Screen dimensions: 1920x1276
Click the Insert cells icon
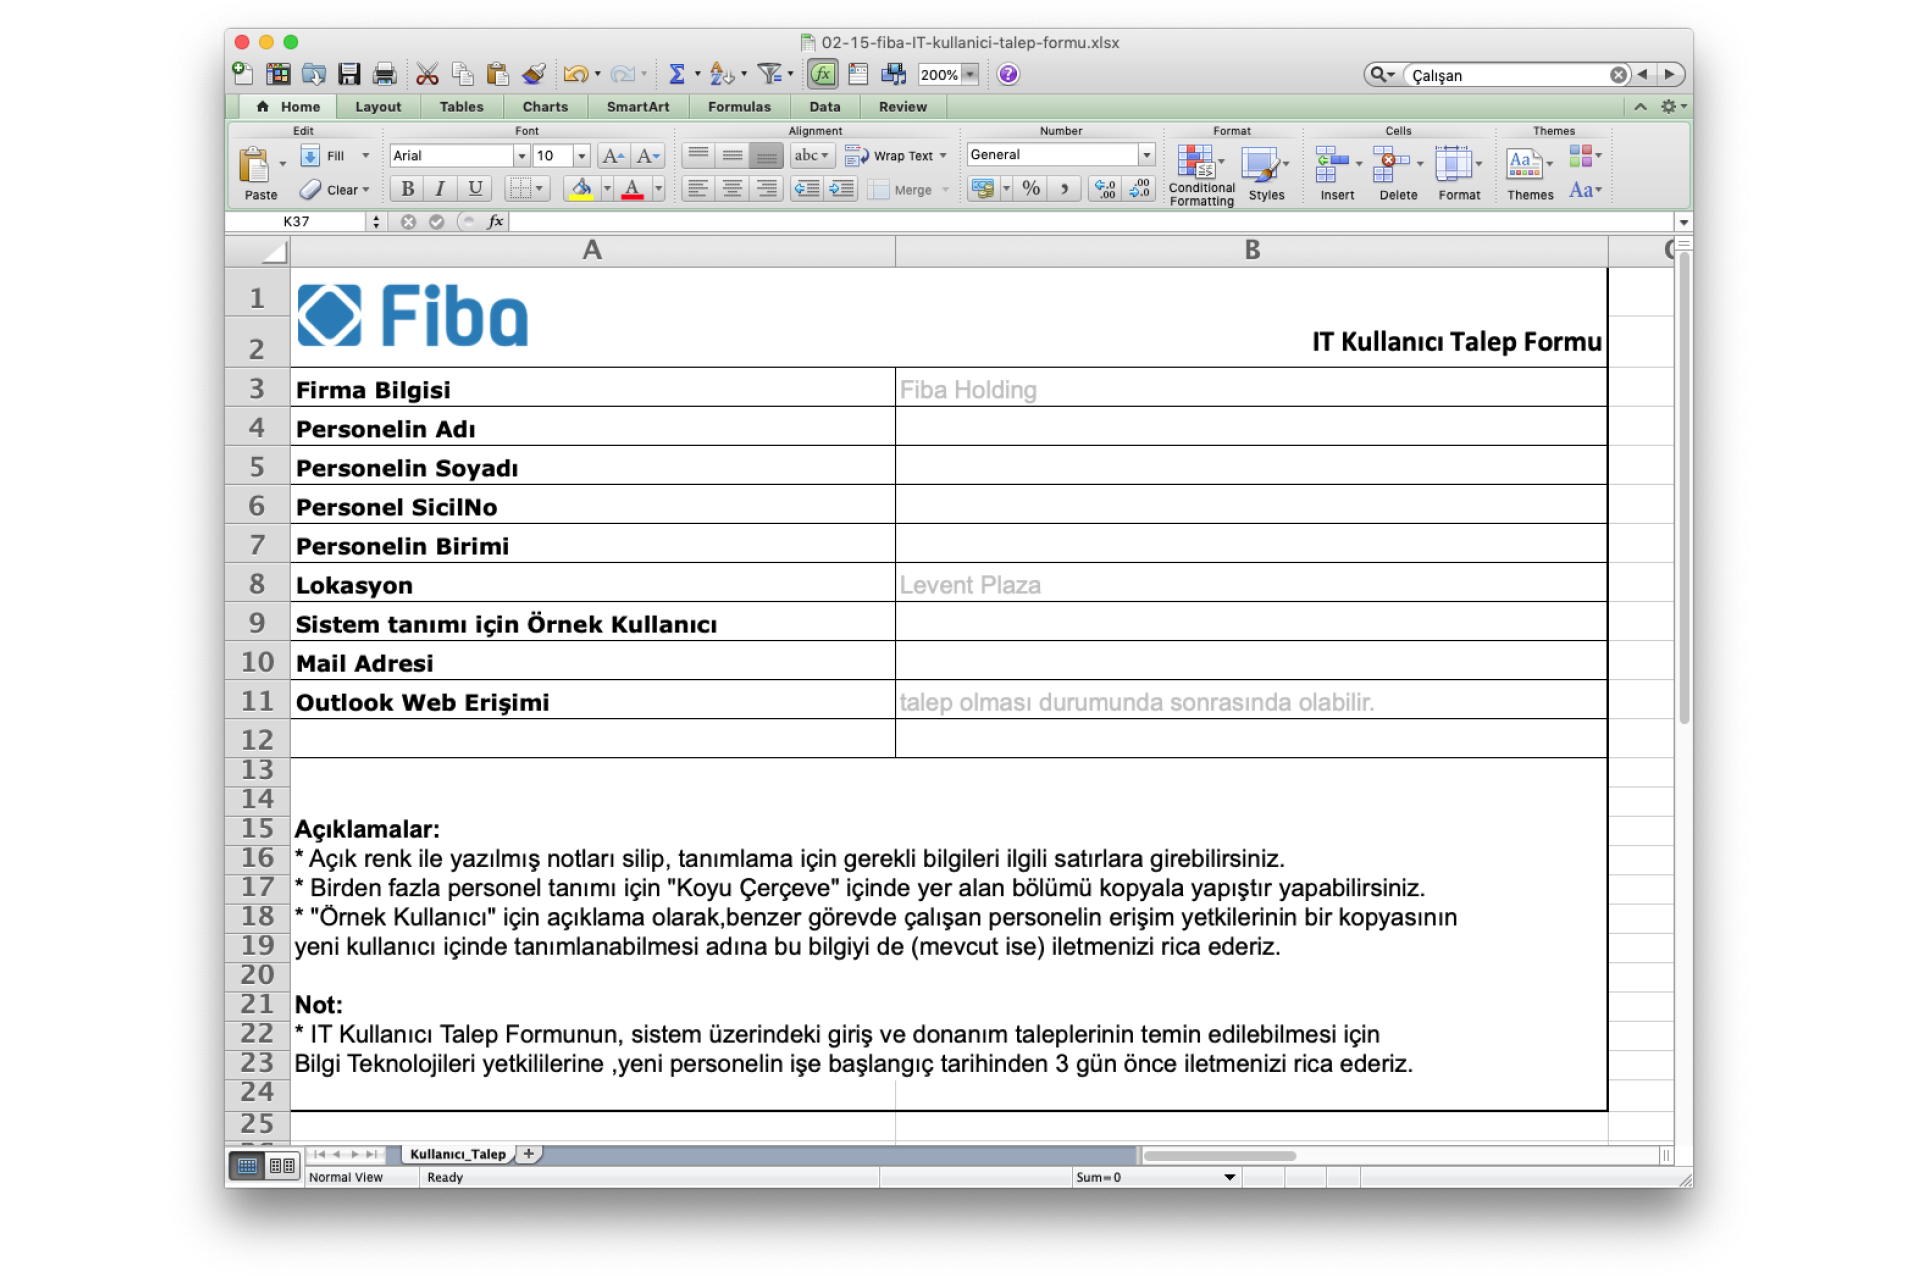(x=1331, y=164)
